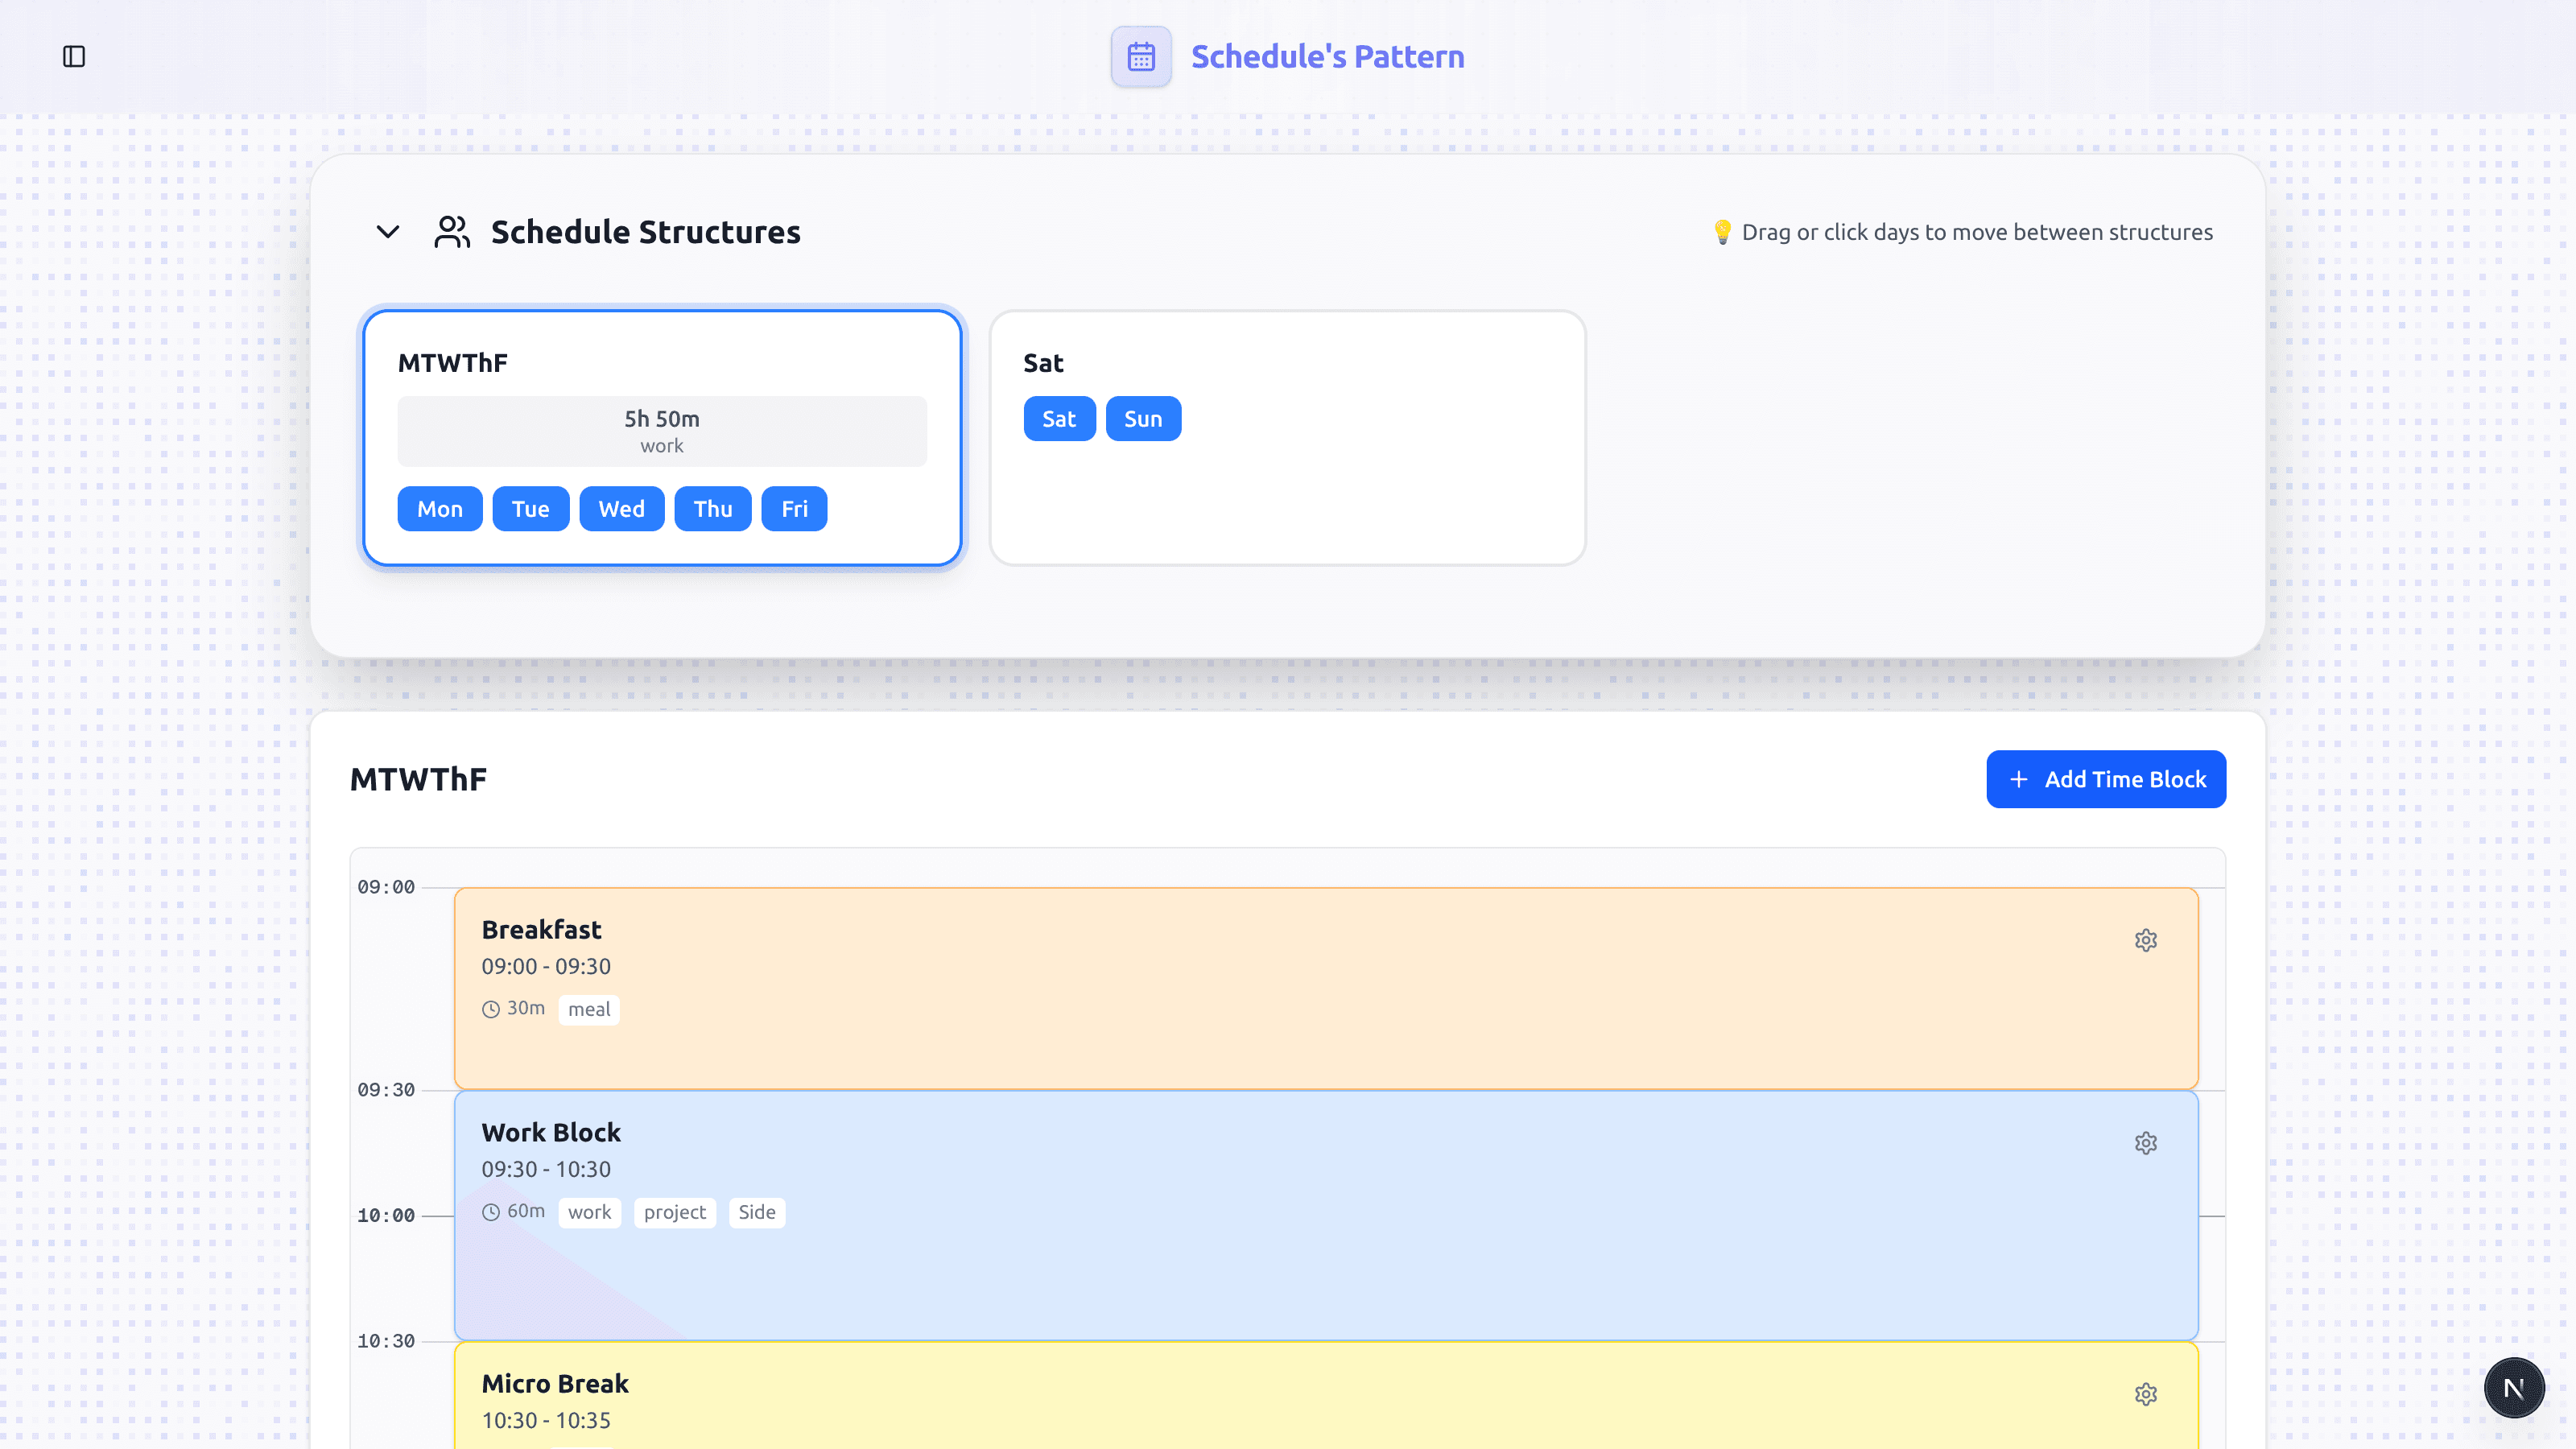Collapse the Schedule Structures section chevron
The image size is (2576, 1449).
tap(388, 232)
